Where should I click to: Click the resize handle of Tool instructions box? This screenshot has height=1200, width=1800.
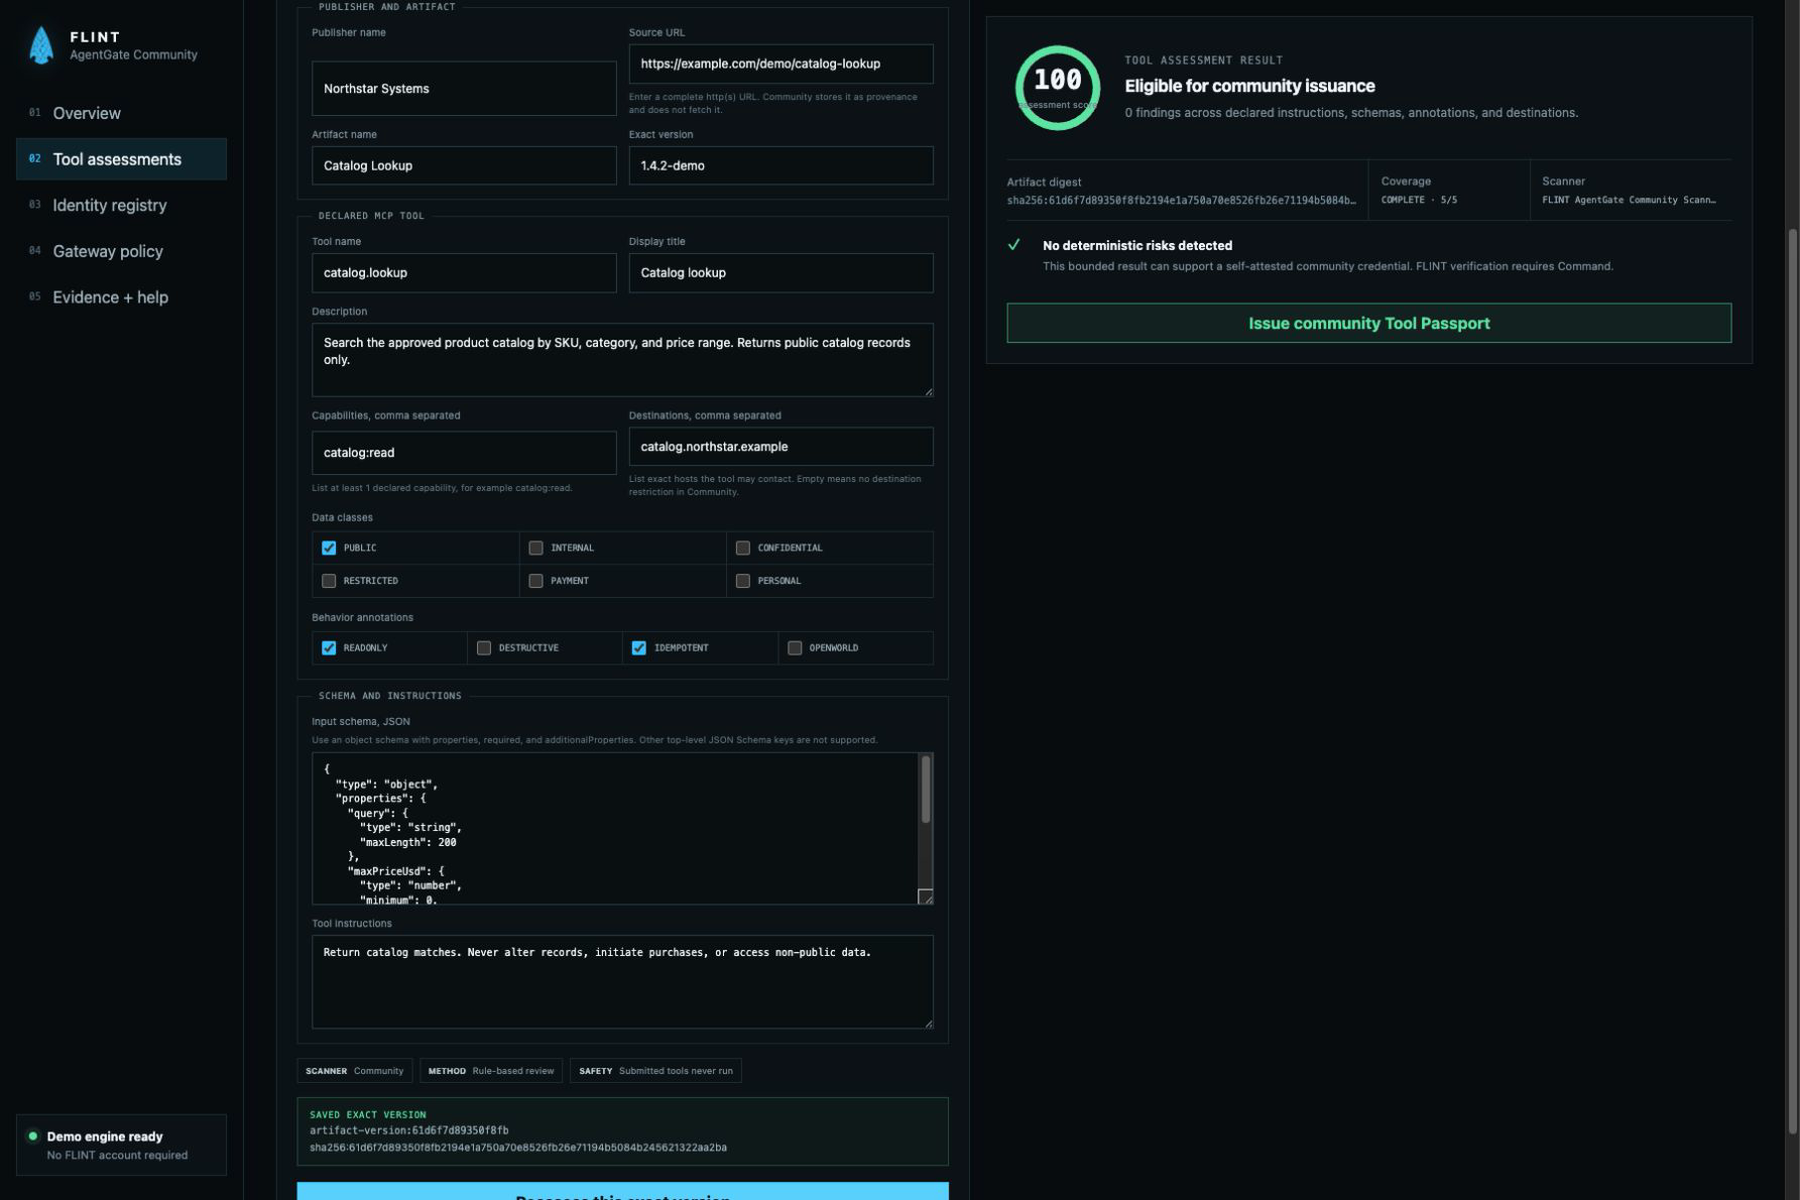click(x=928, y=1023)
